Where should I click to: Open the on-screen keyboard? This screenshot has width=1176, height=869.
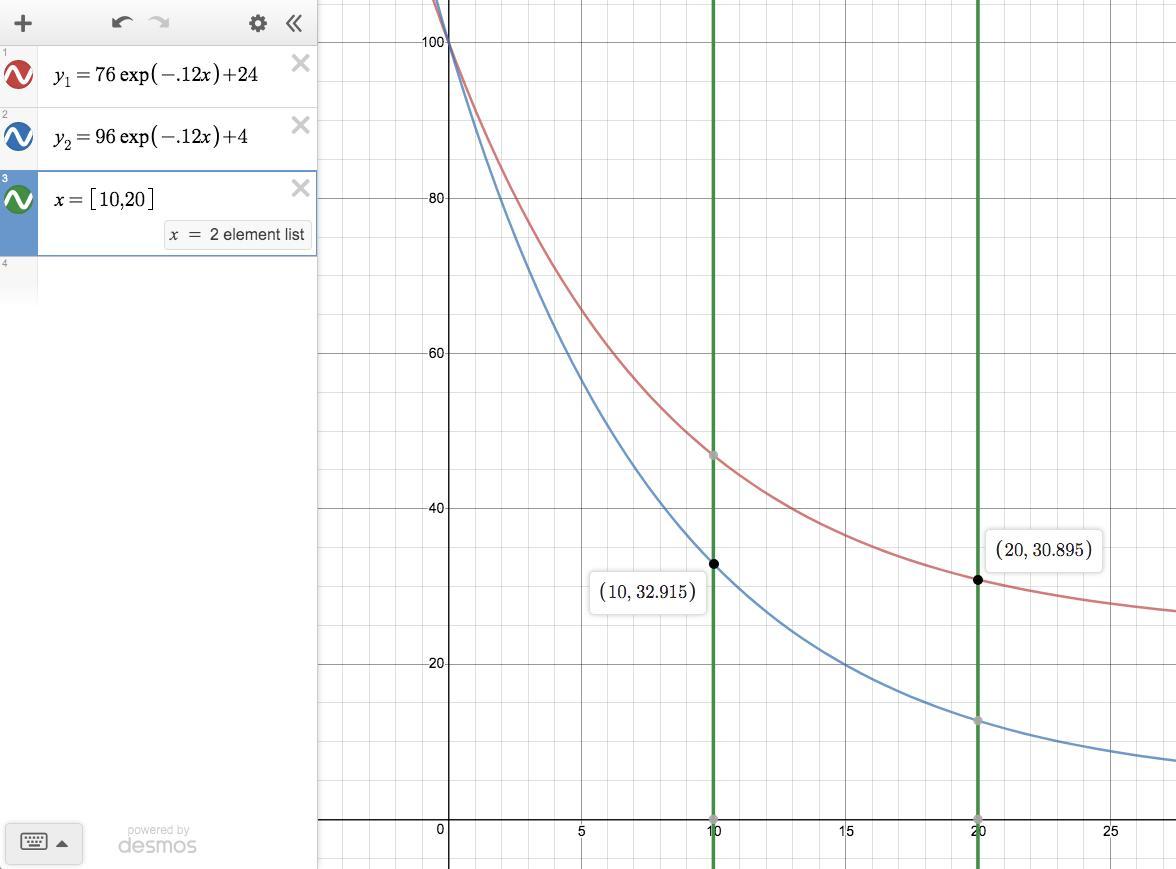point(34,842)
